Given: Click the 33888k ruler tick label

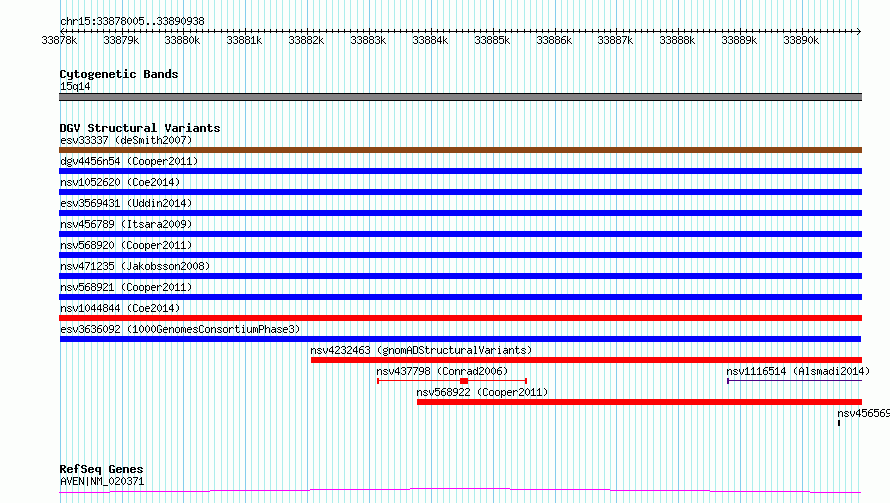Looking at the screenshot, I should [x=677, y=40].
